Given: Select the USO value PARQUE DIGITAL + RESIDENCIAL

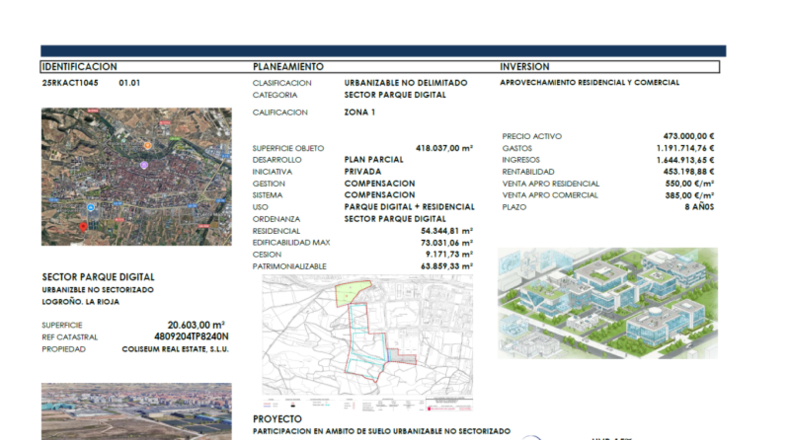Looking at the screenshot, I should (410, 207).
